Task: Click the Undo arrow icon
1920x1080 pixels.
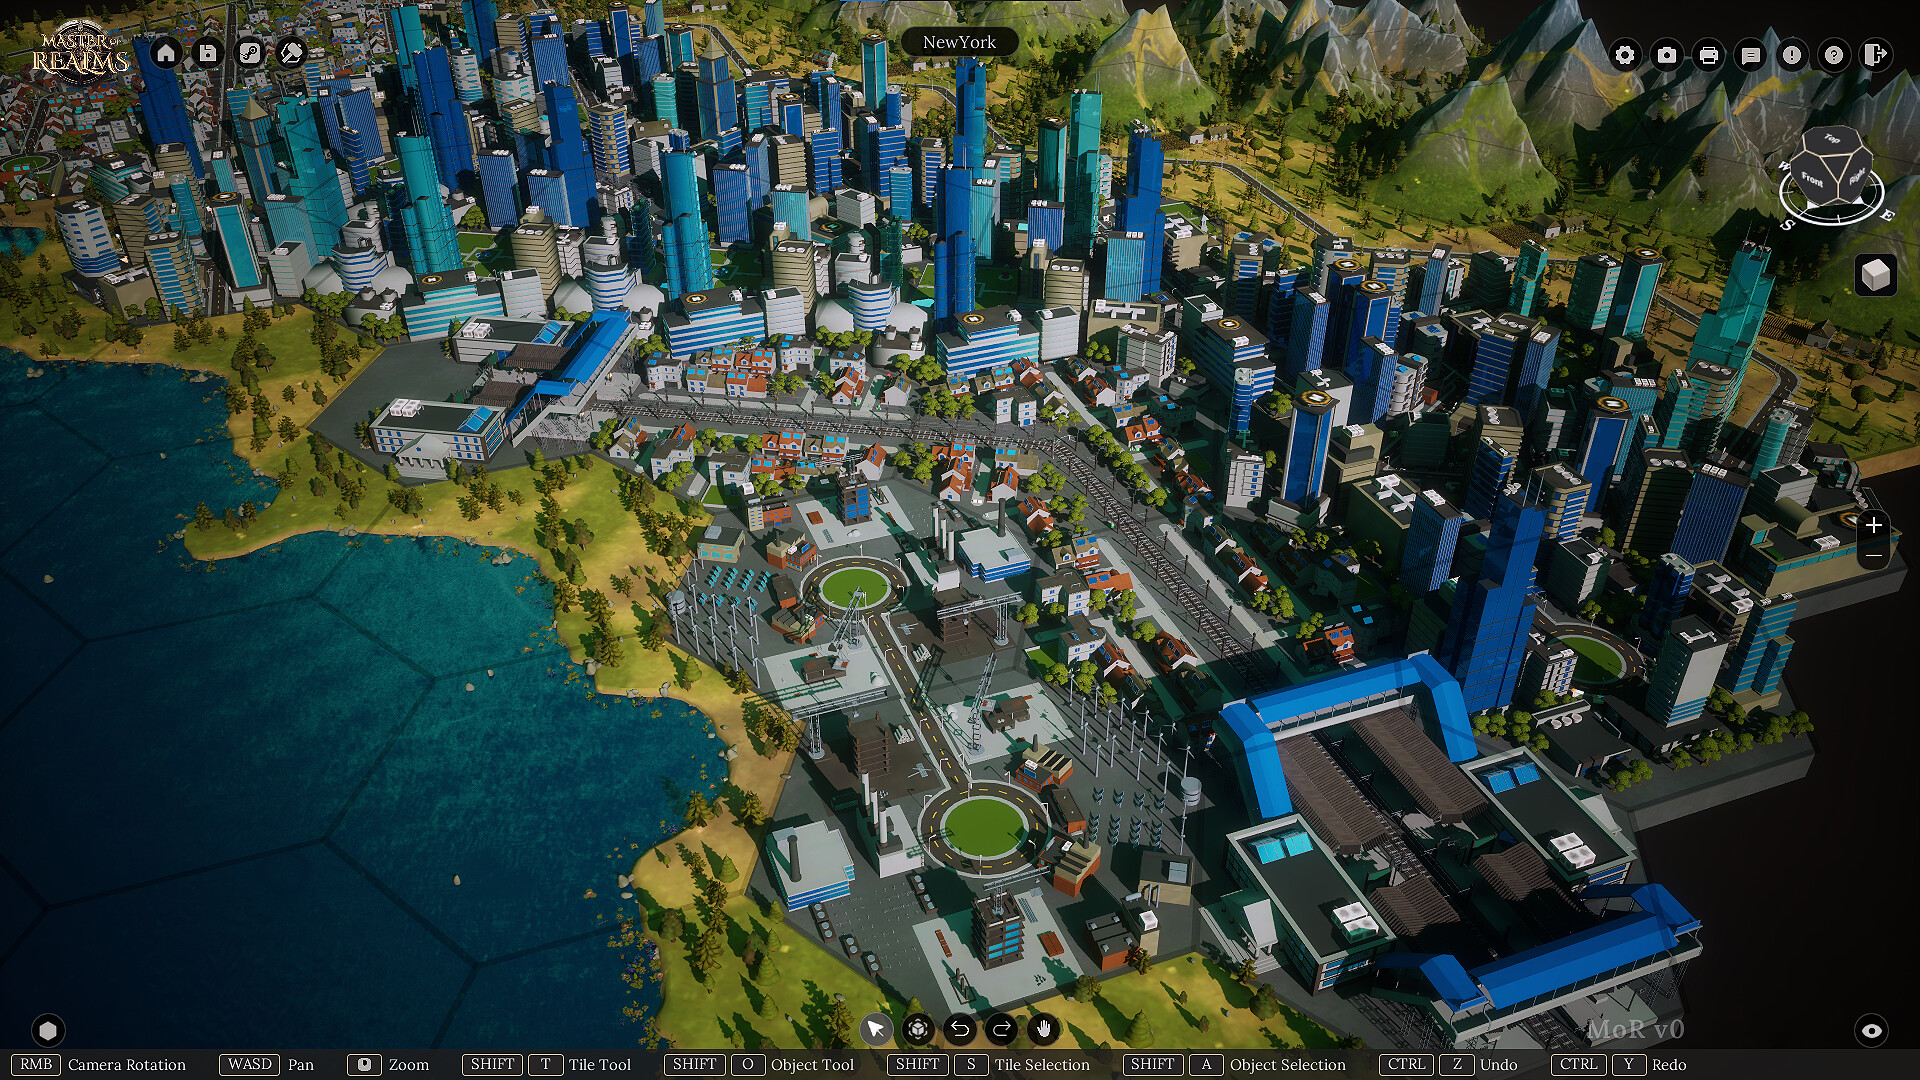Action: pos(959,1028)
